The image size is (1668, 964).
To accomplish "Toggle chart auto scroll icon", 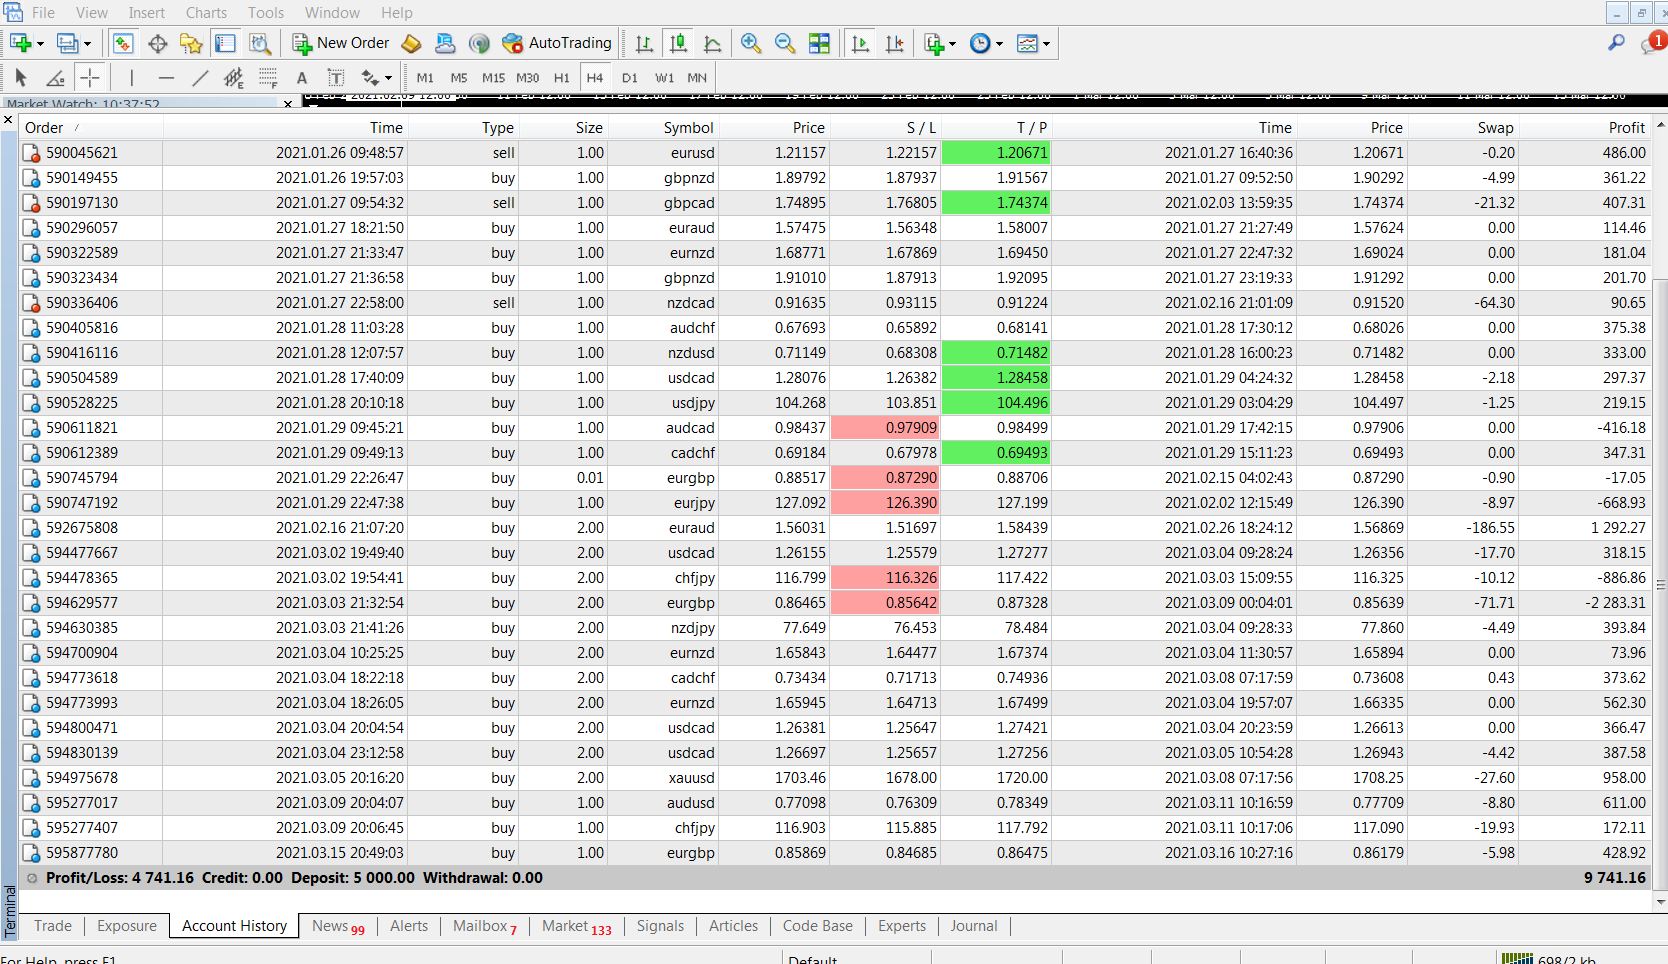I will [860, 43].
